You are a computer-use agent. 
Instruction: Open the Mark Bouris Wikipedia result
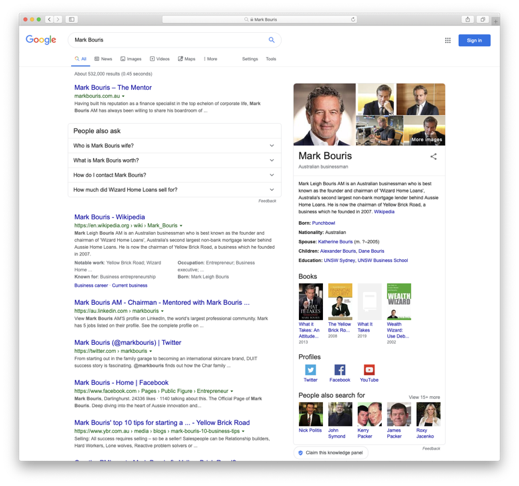point(110,217)
